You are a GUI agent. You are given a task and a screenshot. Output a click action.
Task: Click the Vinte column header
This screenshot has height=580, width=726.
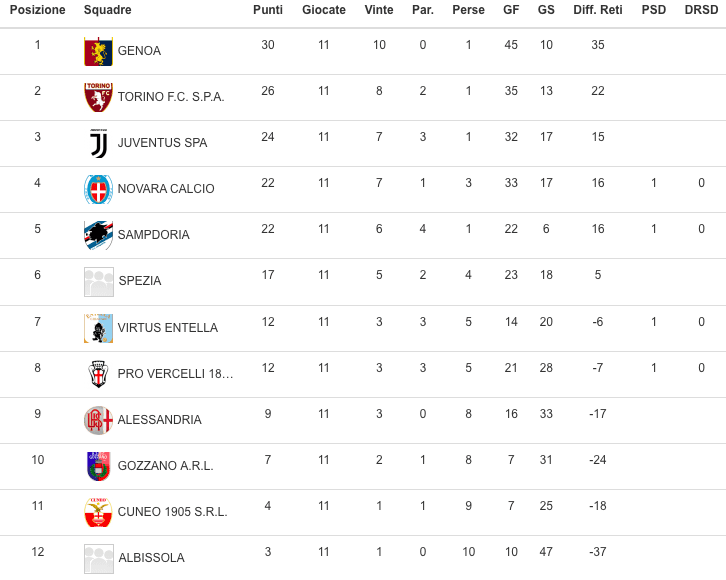coord(379,10)
